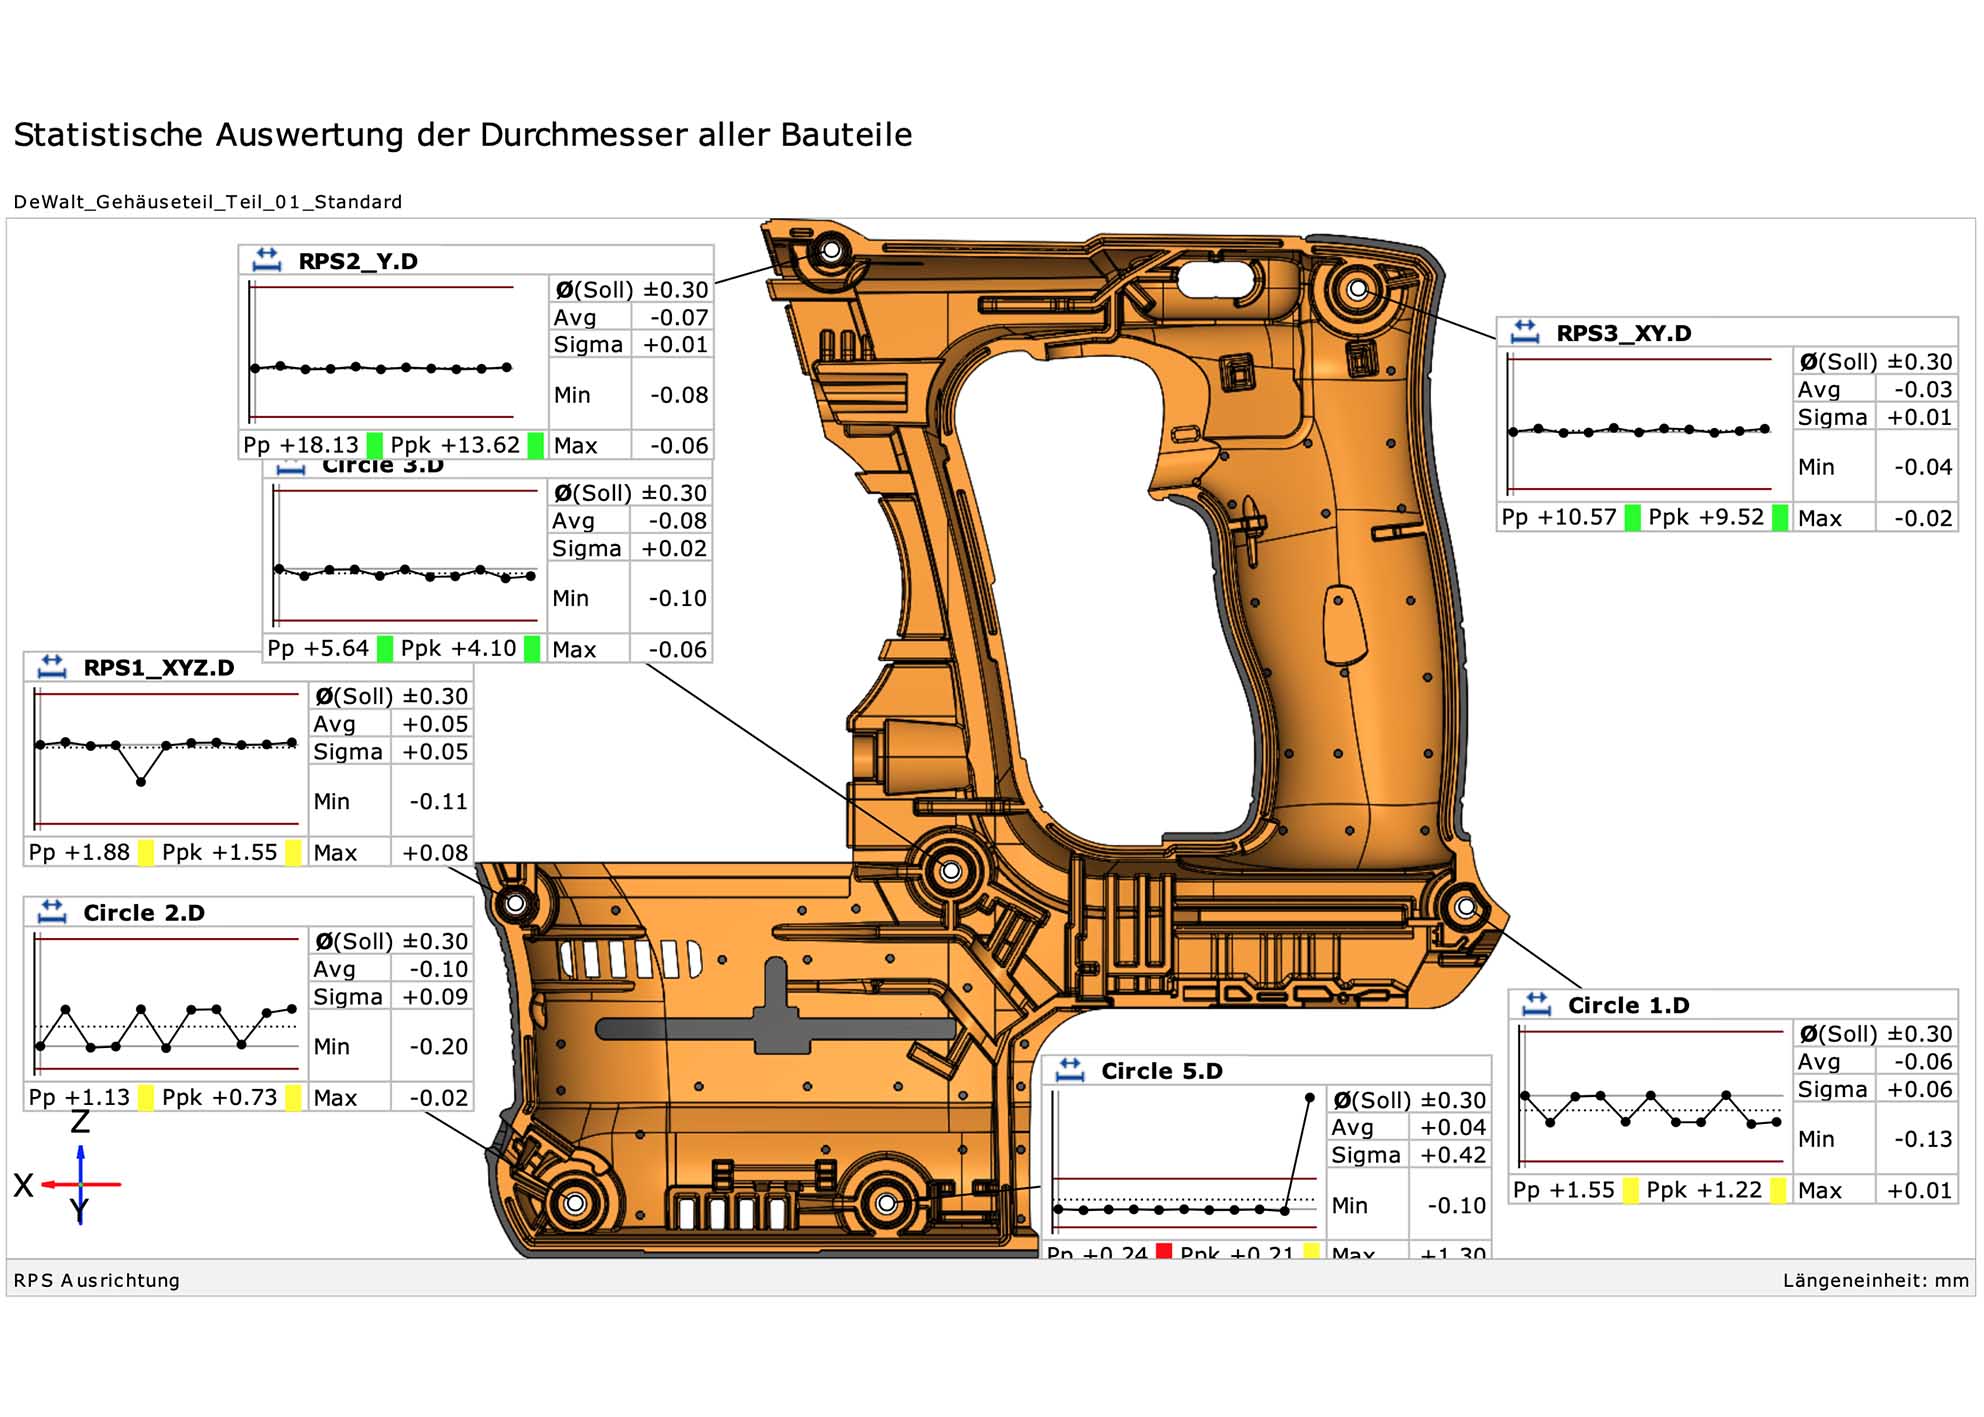1984x1417 pixels.
Task: Click the Ø(Soll) ±0.30 tolerance in RPS3_XY.D
Action: [1876, 362]
